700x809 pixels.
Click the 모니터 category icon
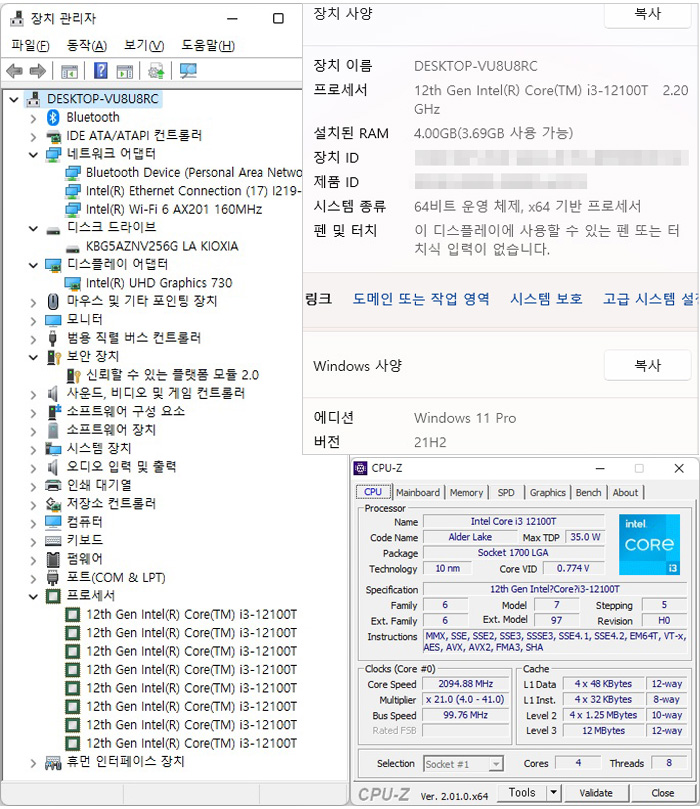point(53,320)
